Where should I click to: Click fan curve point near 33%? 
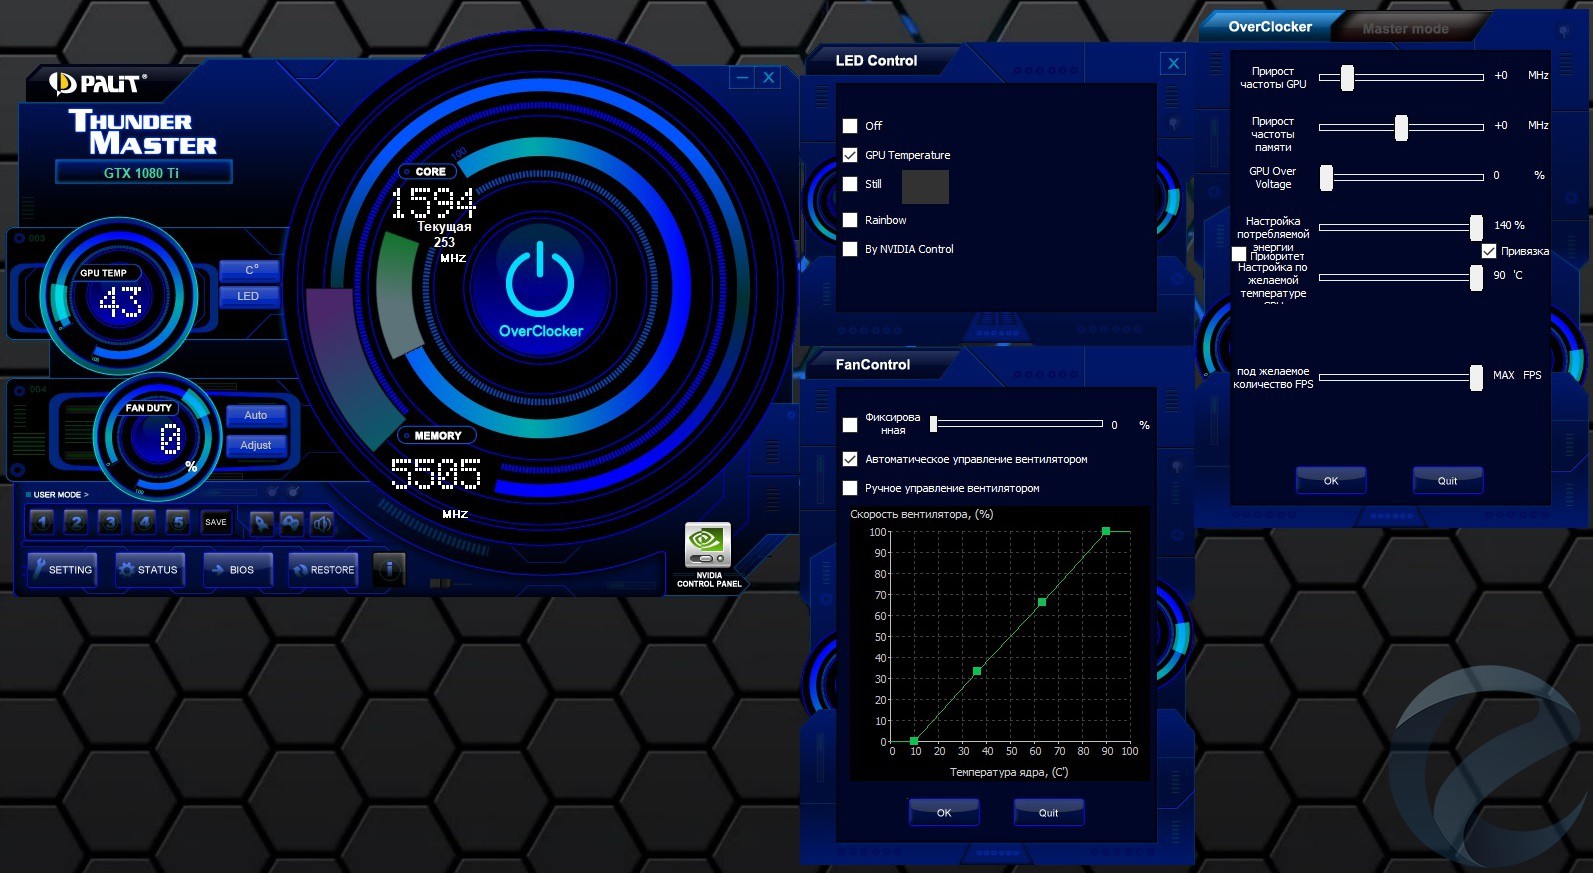click(977, 671)
